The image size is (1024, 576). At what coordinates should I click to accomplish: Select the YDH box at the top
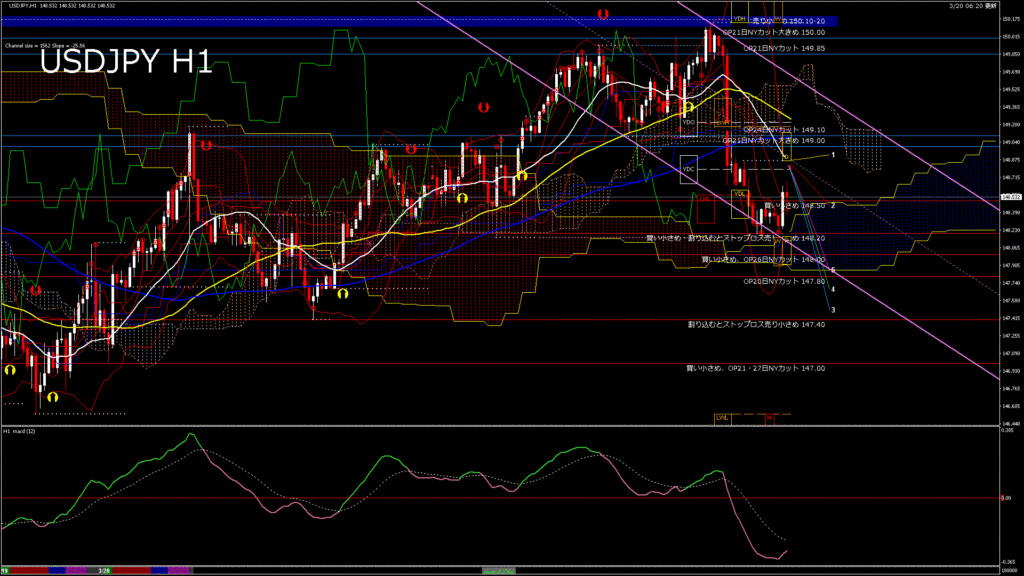click(x=739, y=18)
